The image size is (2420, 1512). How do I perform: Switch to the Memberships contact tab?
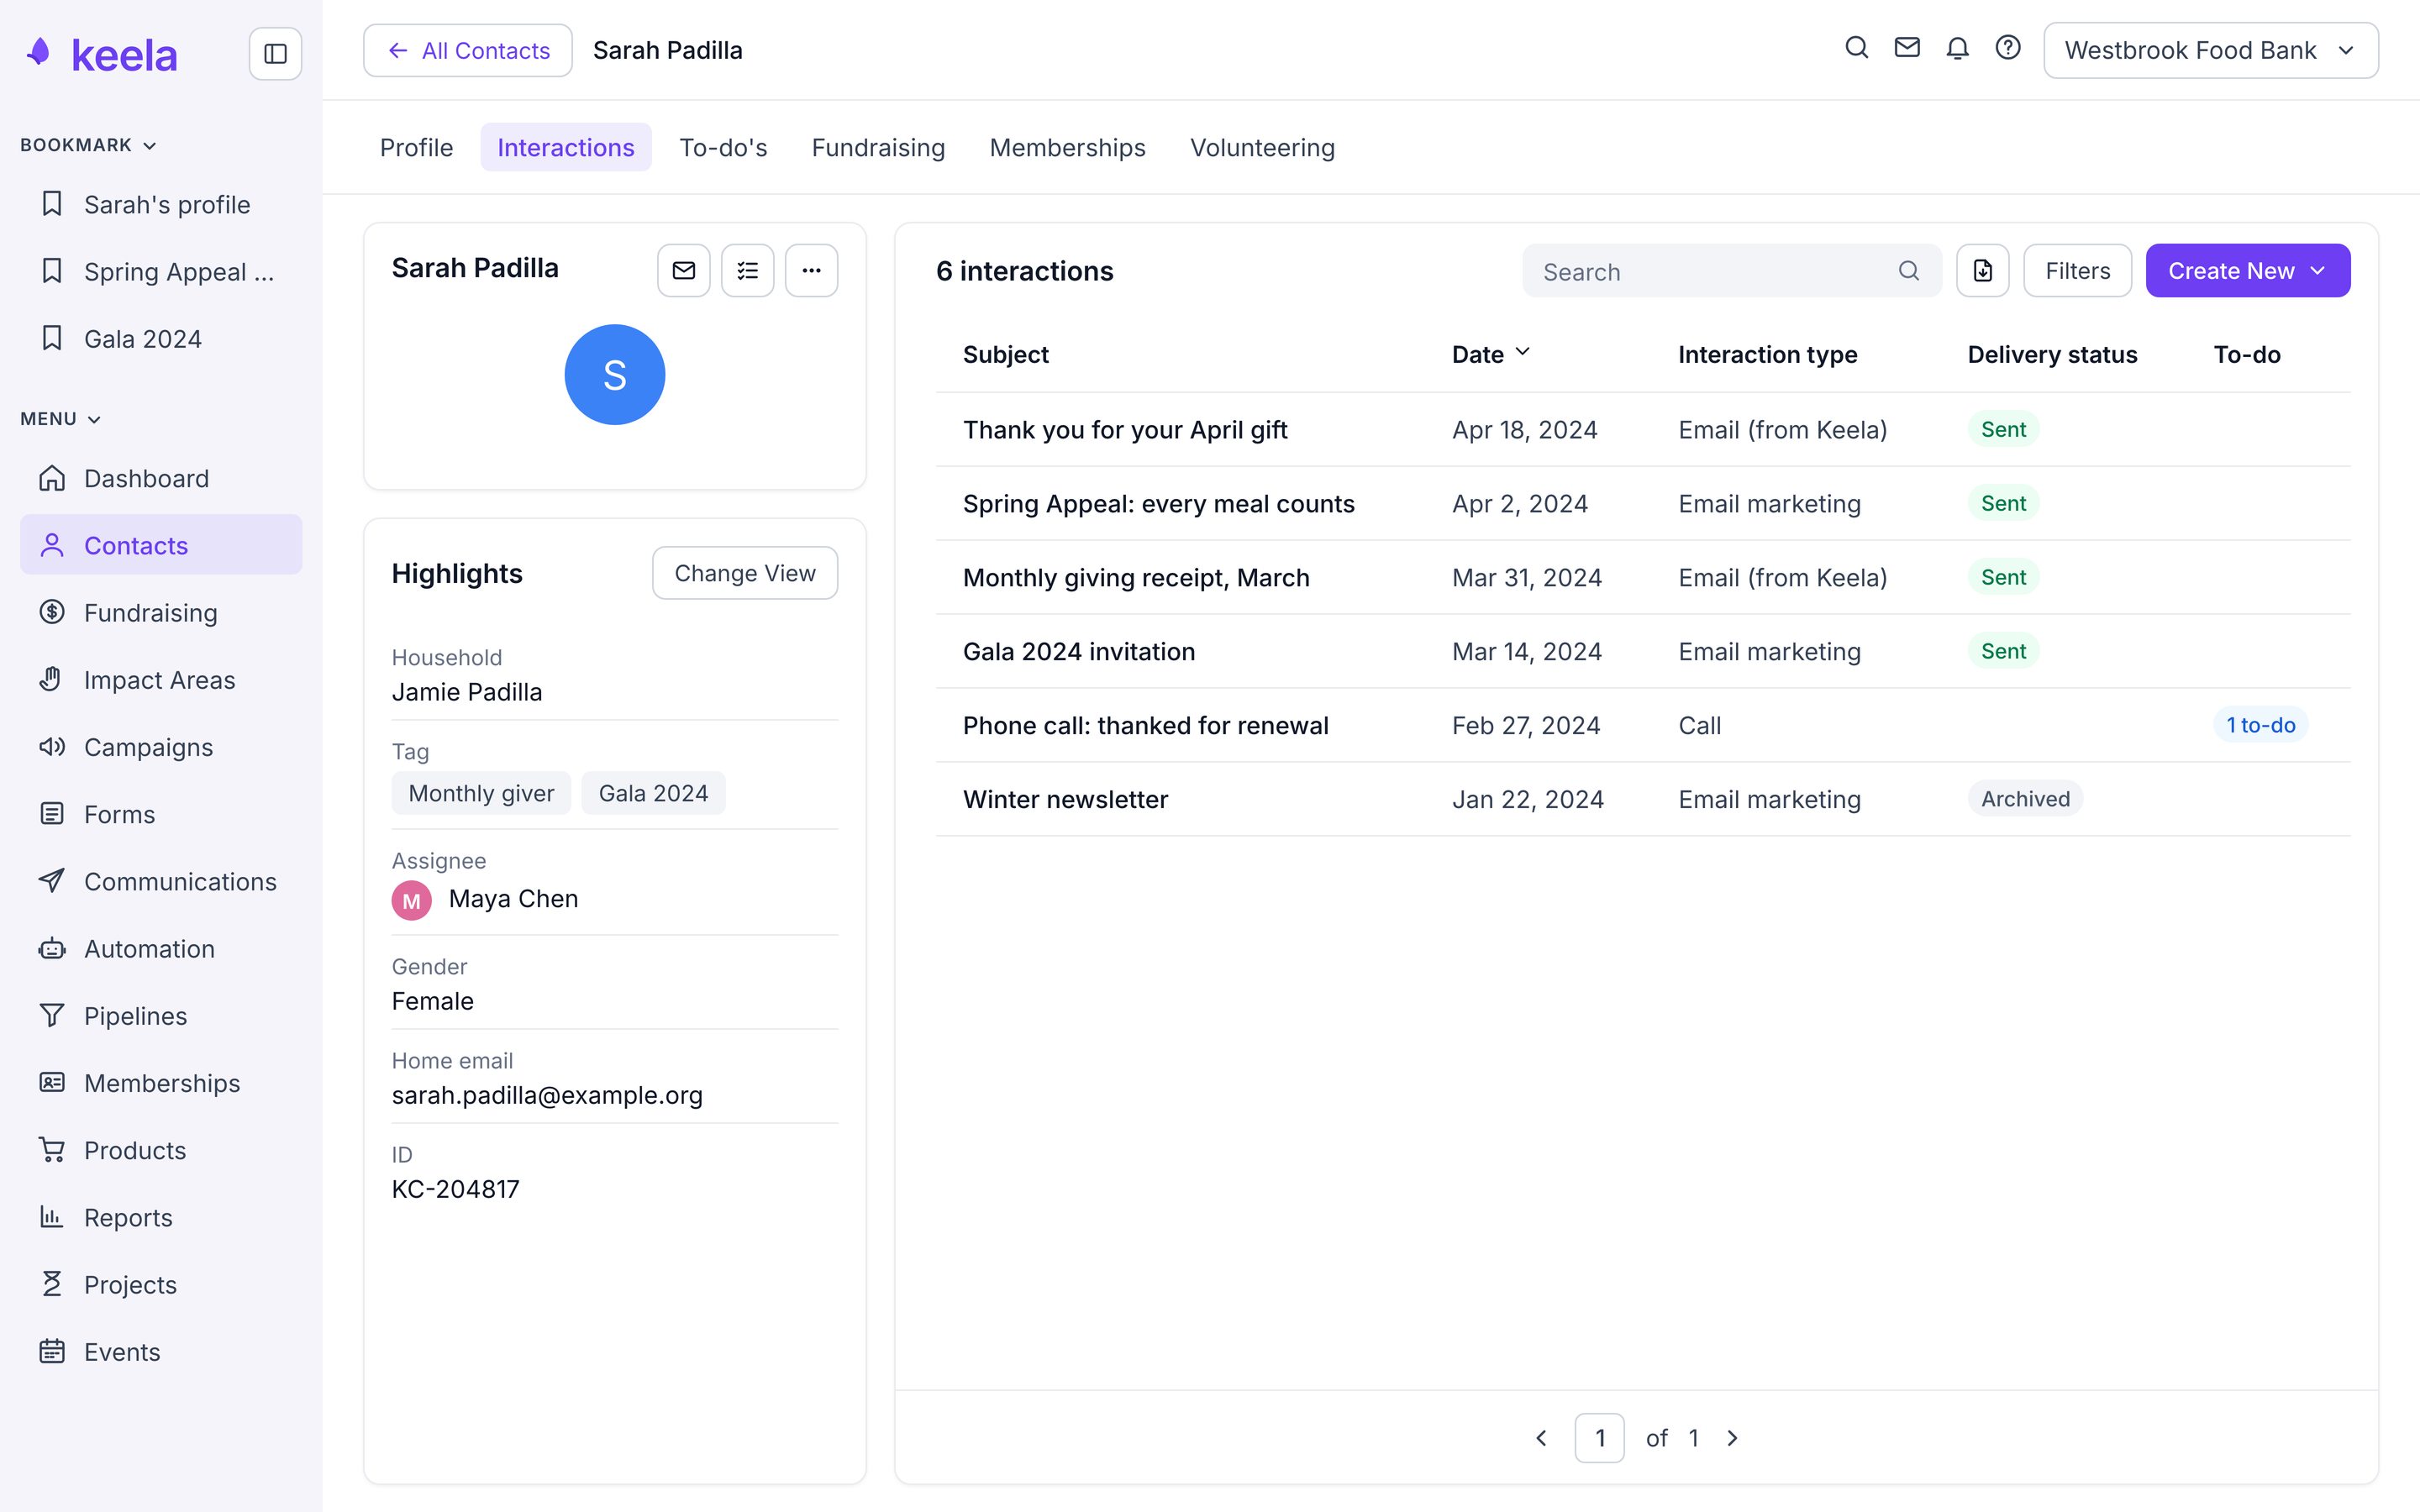(x=1067, y=147)
